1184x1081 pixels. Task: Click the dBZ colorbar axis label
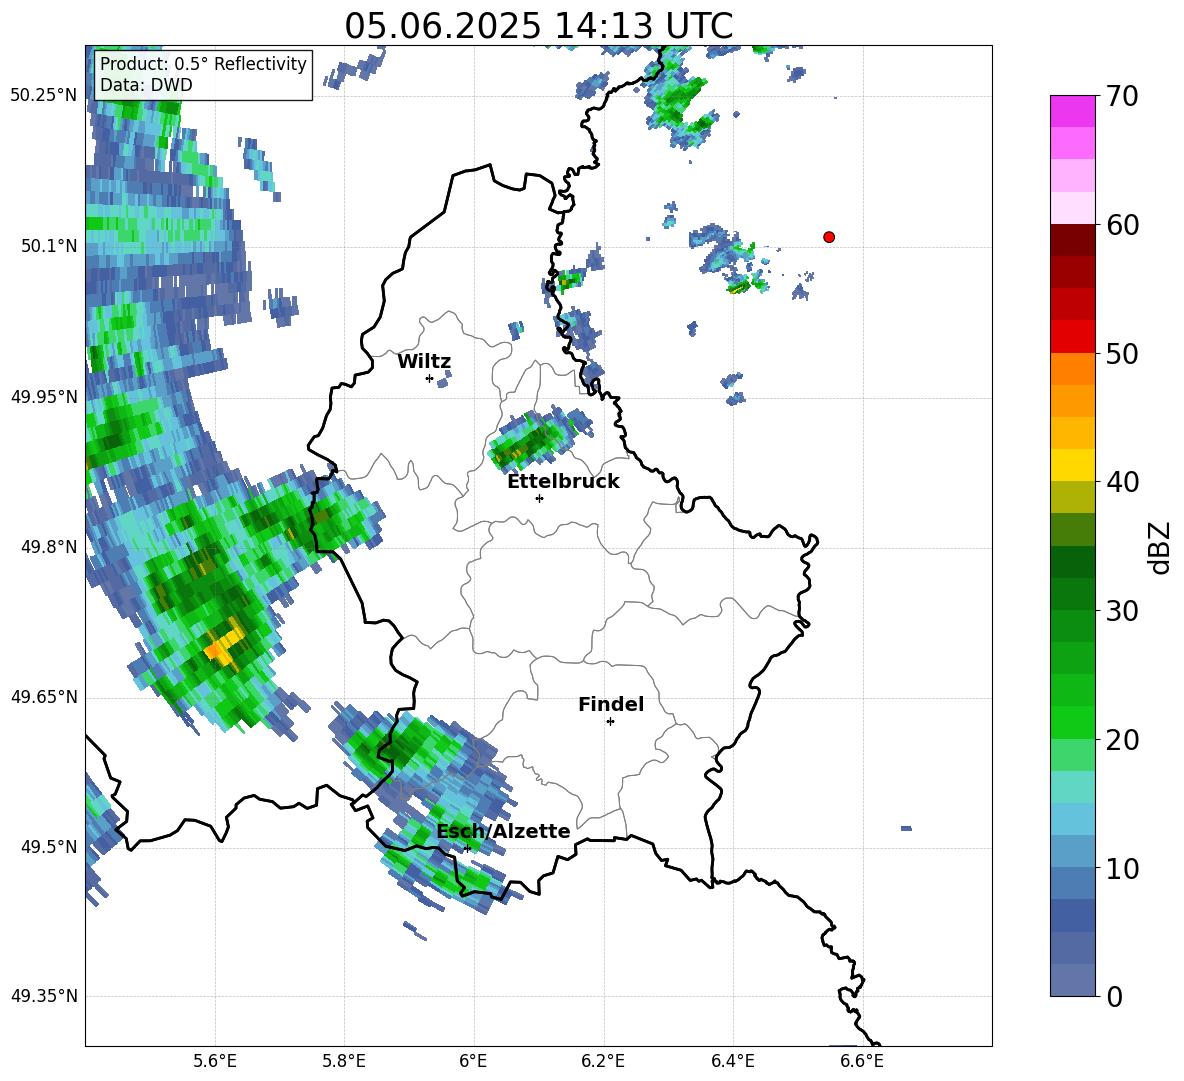tap(1161, 547)
